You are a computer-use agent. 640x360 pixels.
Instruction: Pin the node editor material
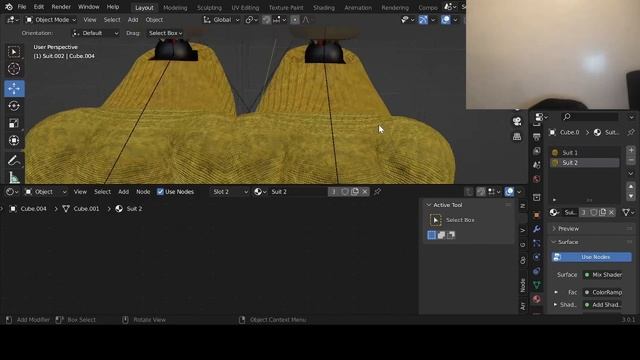pyautogui.click(x=378, y=191)
